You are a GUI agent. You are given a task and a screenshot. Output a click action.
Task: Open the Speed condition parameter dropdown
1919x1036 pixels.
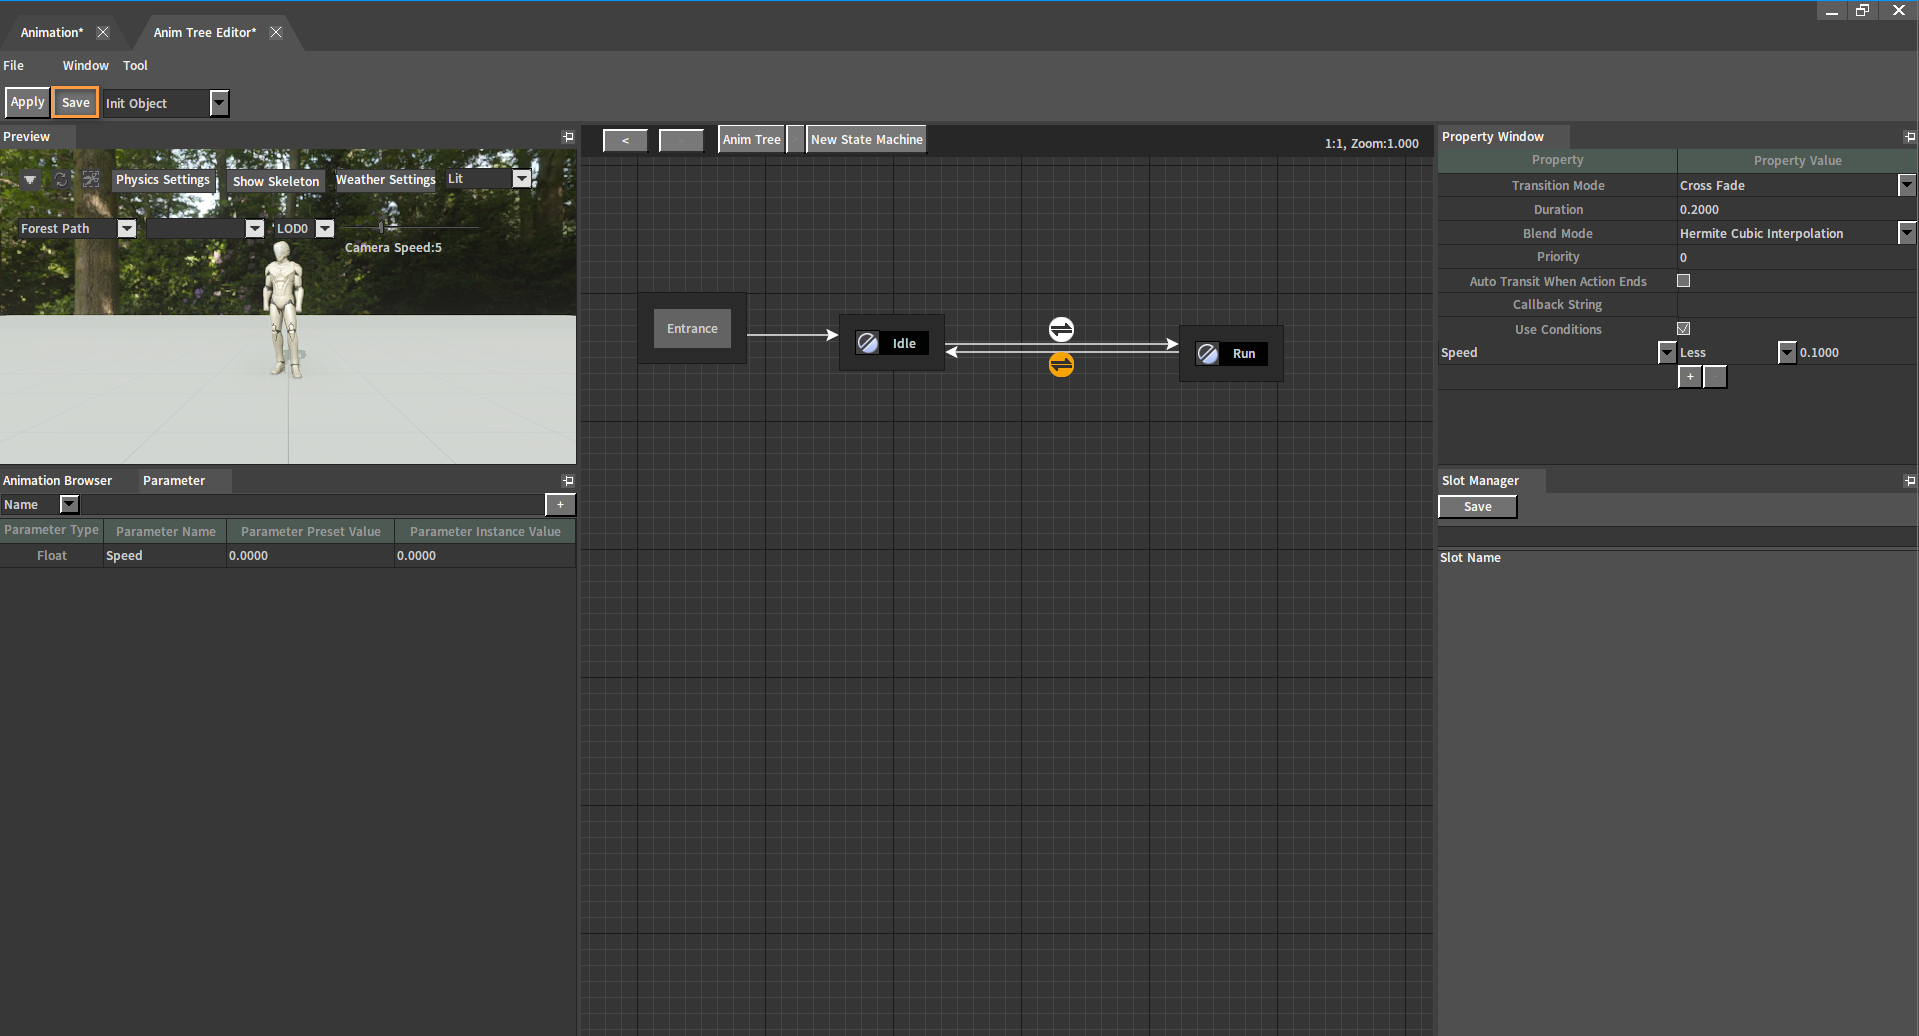point(1667,352)
